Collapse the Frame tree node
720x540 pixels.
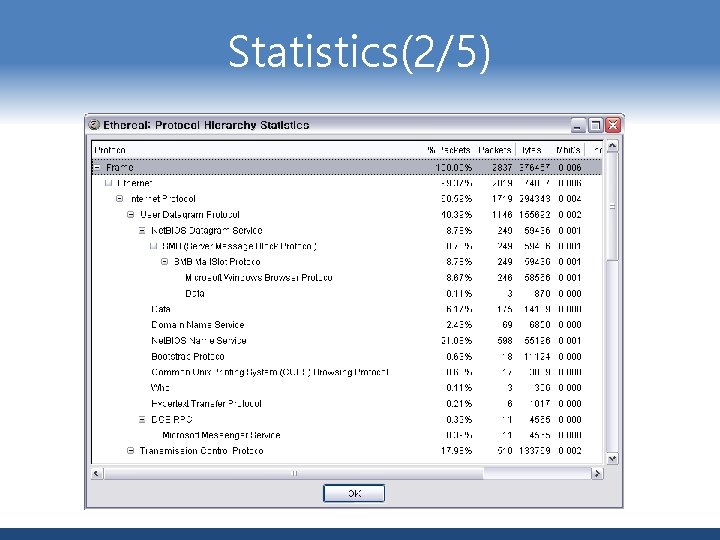[96, 168]
